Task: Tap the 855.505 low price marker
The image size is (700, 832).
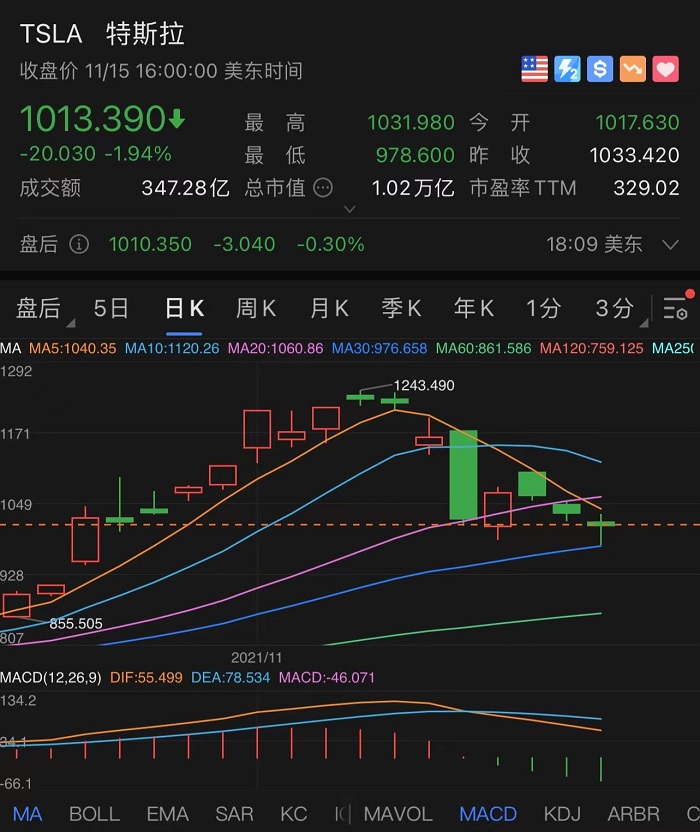Action: (76, 623)
